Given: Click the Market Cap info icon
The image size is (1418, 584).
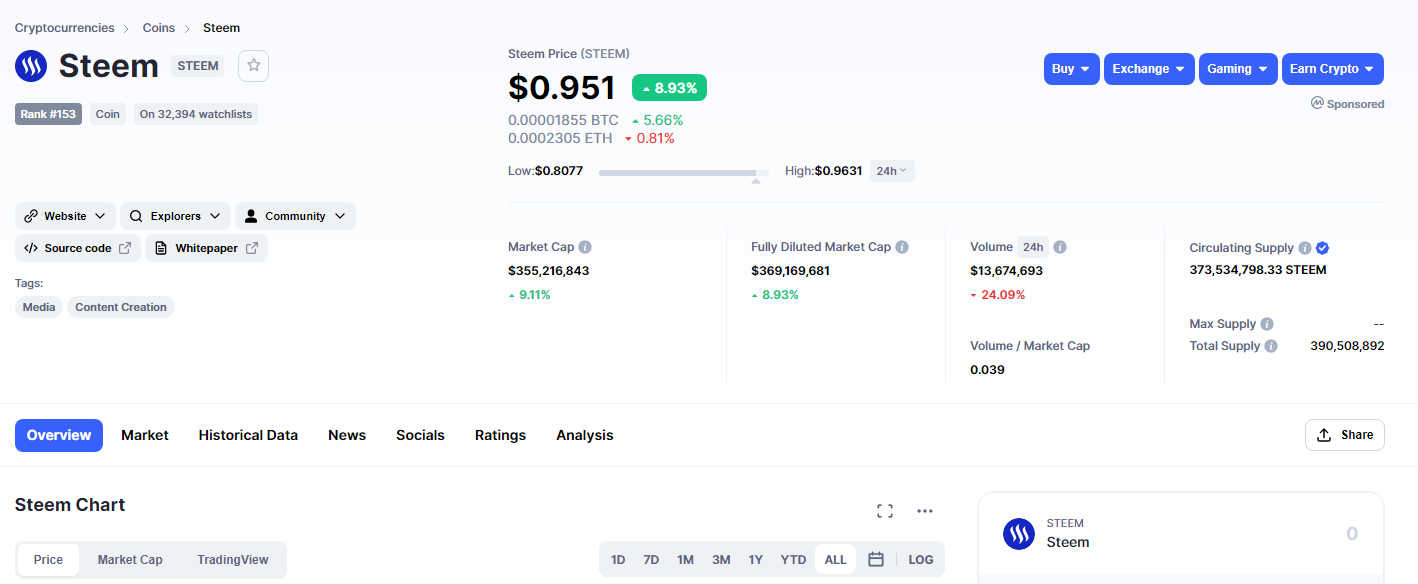Looking at the screenshot, I should click(585, 247).
